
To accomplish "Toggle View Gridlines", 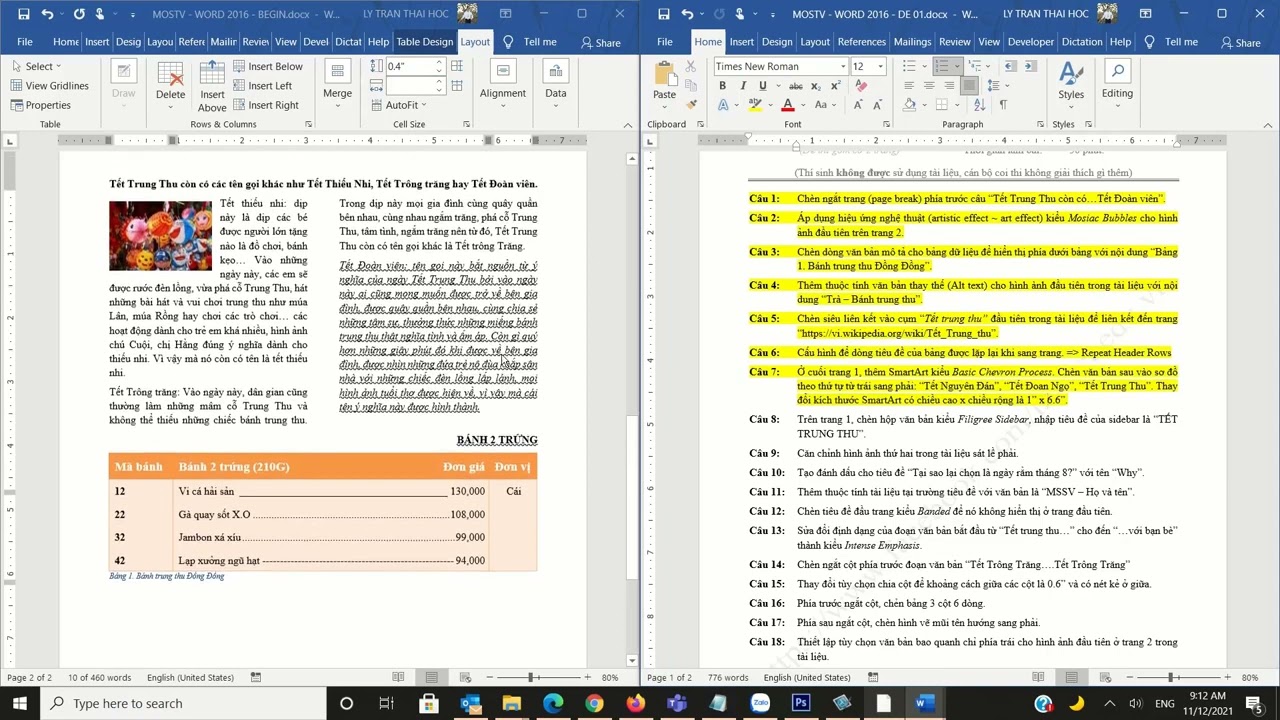I will pos(50,86).
